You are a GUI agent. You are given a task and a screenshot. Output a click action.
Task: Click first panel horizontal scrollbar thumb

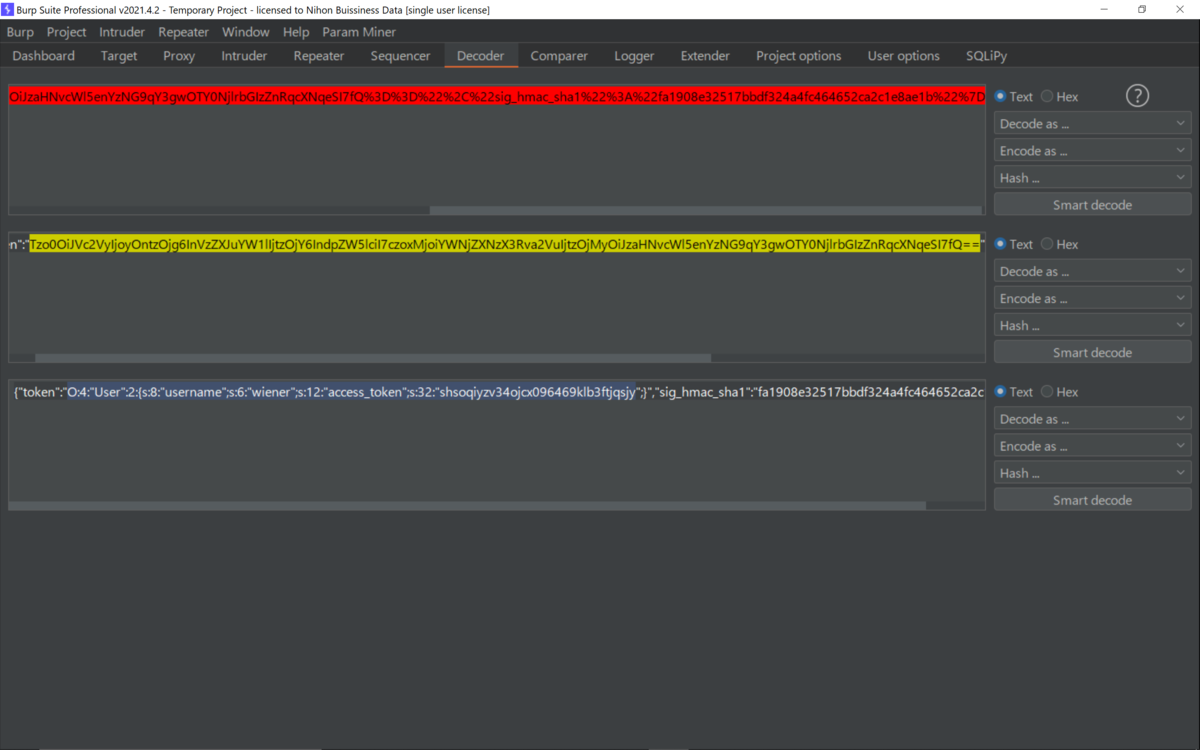(705, 210)
